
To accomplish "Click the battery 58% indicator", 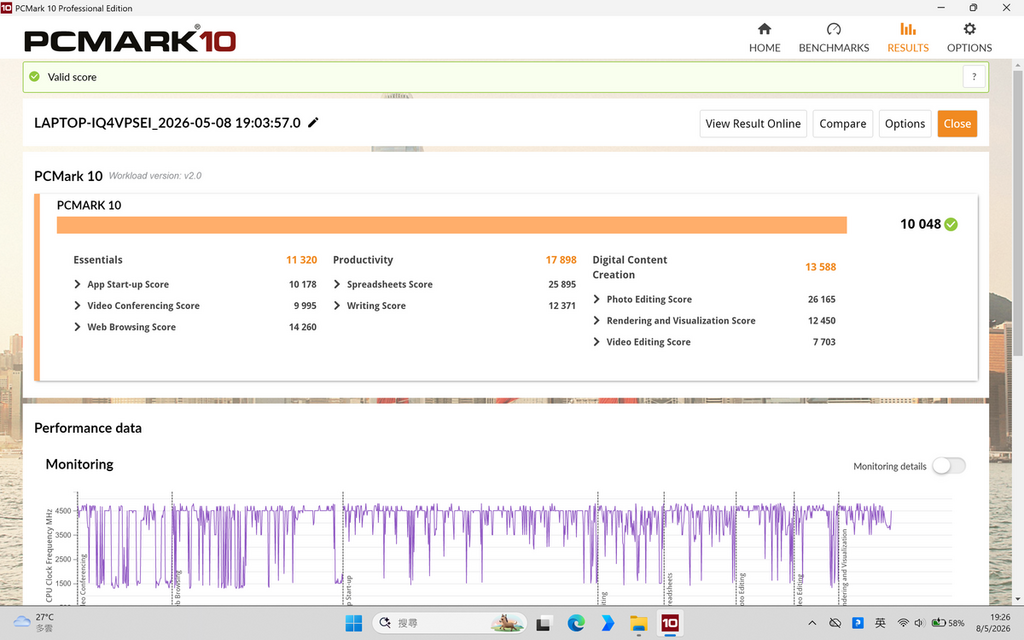I will tap(948, 623).
